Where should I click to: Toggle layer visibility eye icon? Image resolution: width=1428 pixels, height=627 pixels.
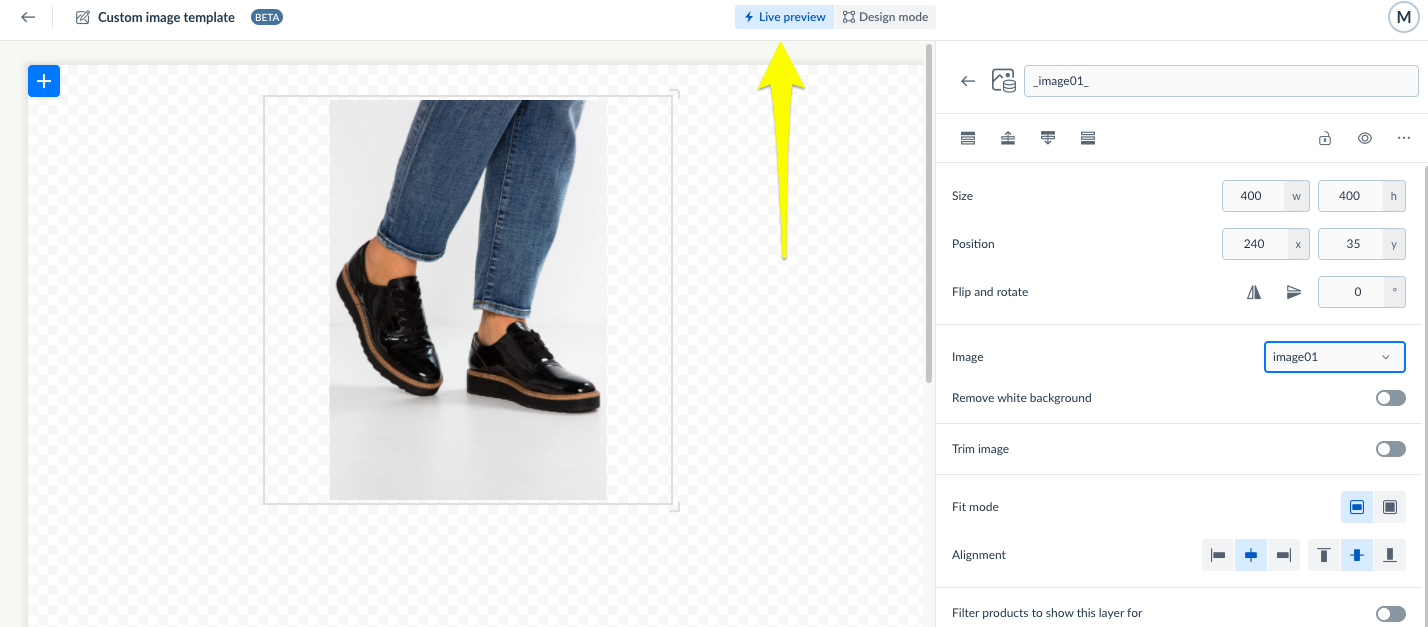[x=1364, y=139]
